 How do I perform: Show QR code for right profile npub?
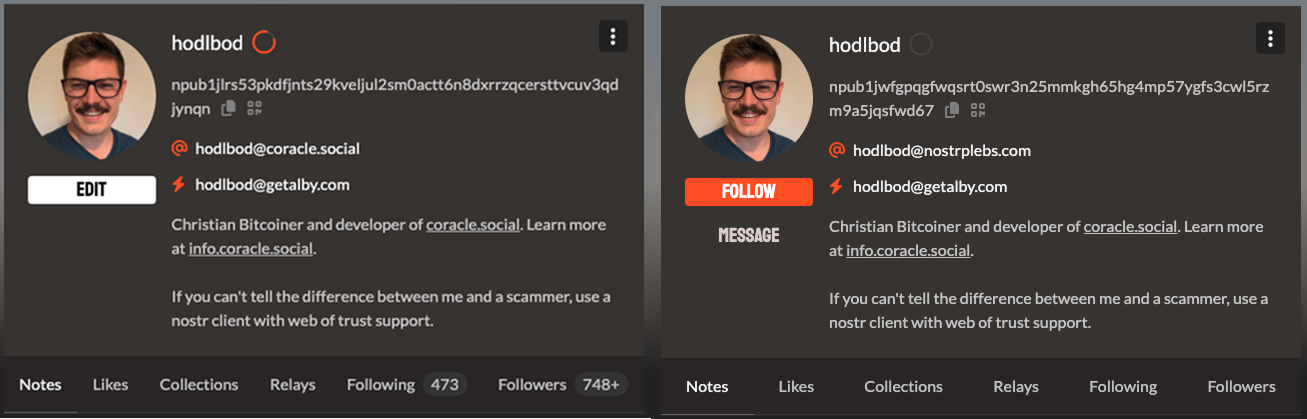[x=978, y=110]
